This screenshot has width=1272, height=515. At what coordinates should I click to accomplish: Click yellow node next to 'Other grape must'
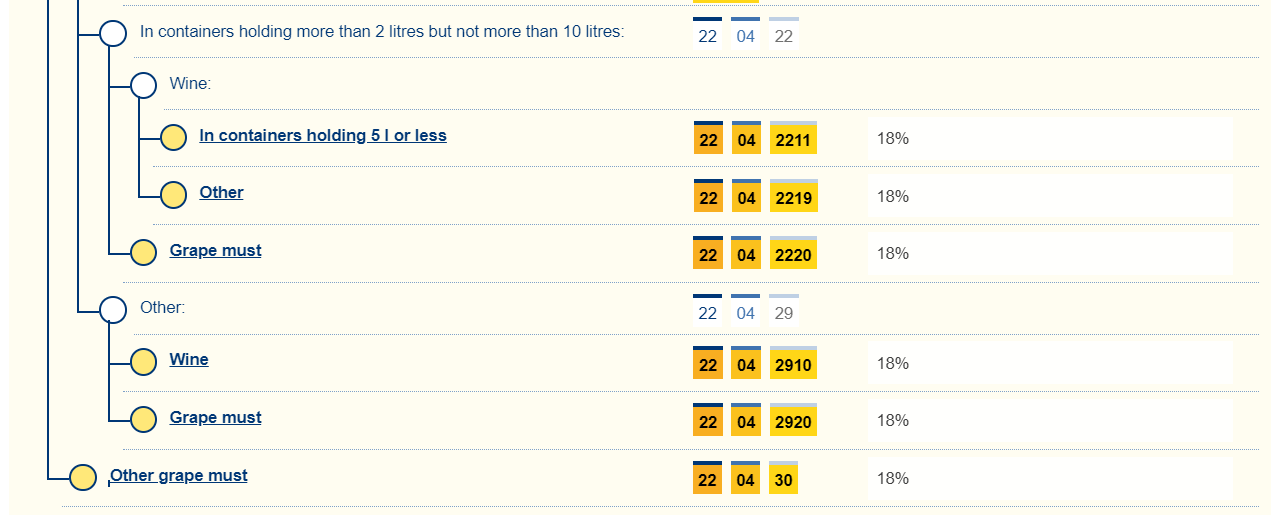click(84, 478)
